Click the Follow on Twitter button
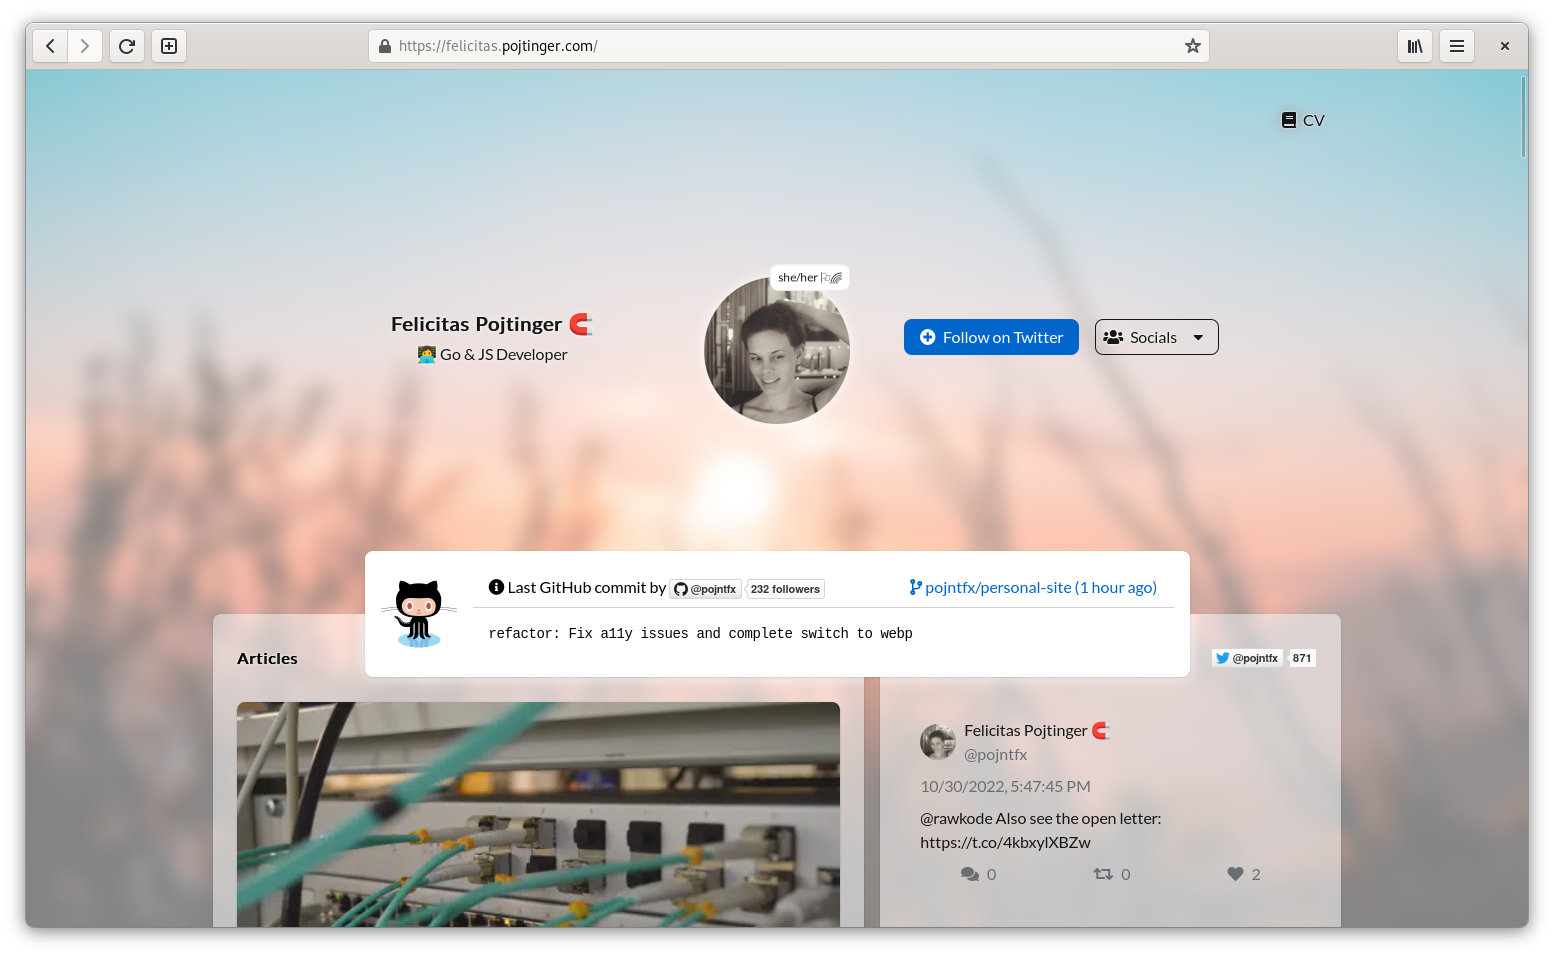The height and width of the screenshot is (956, 1554). pyautogui.click(x=990, y=337)
